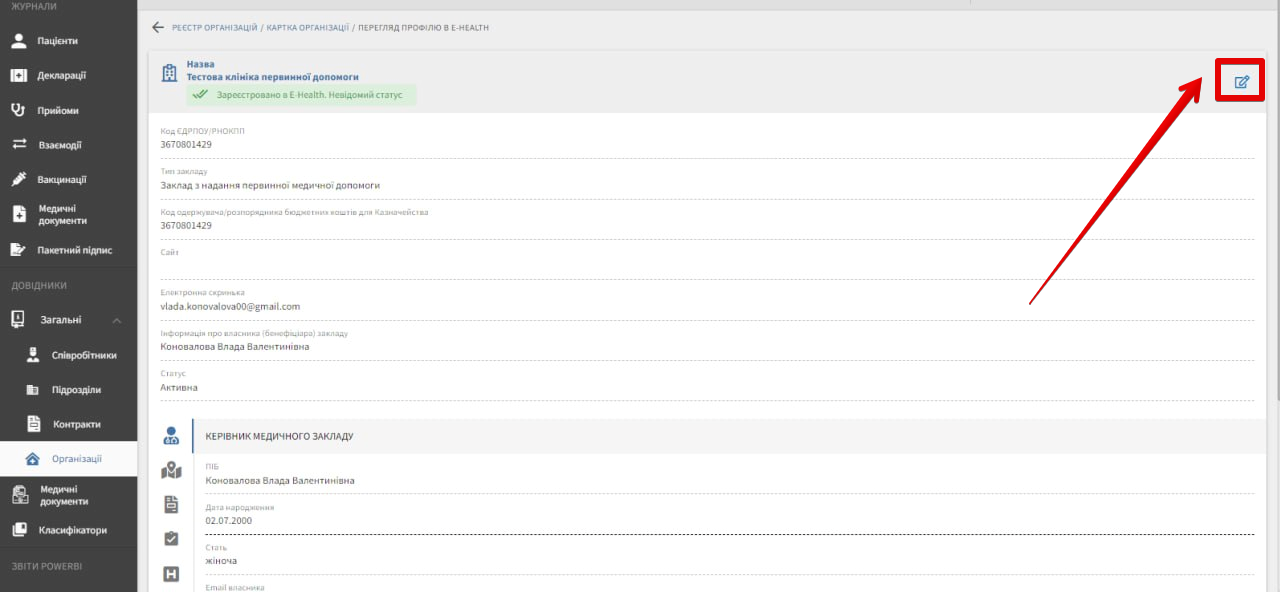
Task: Open the map location tab icon
Action: point(171,470)
